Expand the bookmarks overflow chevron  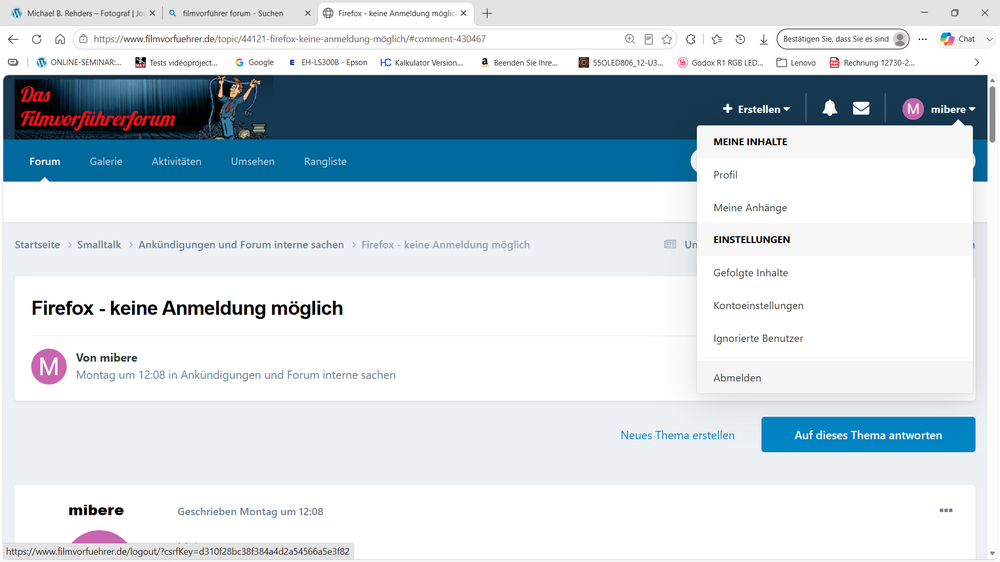976,63
